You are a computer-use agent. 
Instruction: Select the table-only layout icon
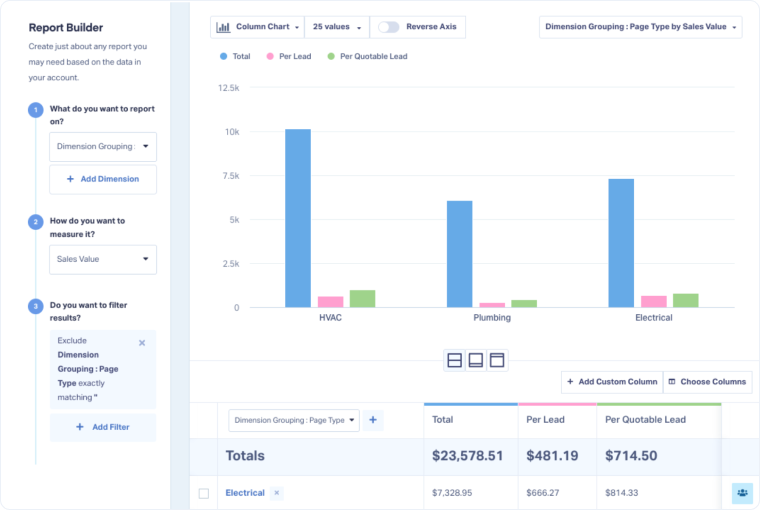(x=497, y=360)
